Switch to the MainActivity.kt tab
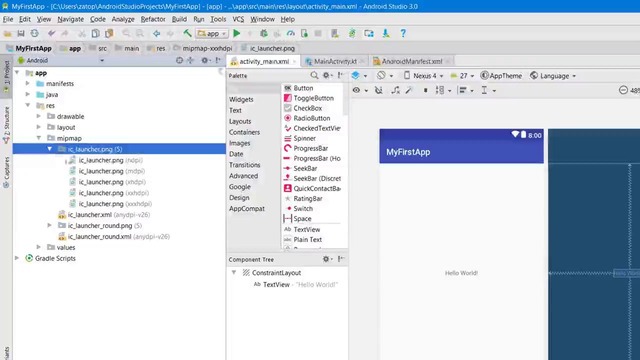The height and width of the screenshot is (360, 640). 335,61
